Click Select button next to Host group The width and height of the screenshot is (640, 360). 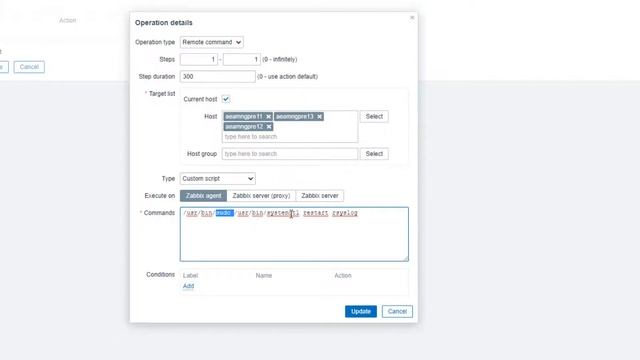click(x=374, y=154)
